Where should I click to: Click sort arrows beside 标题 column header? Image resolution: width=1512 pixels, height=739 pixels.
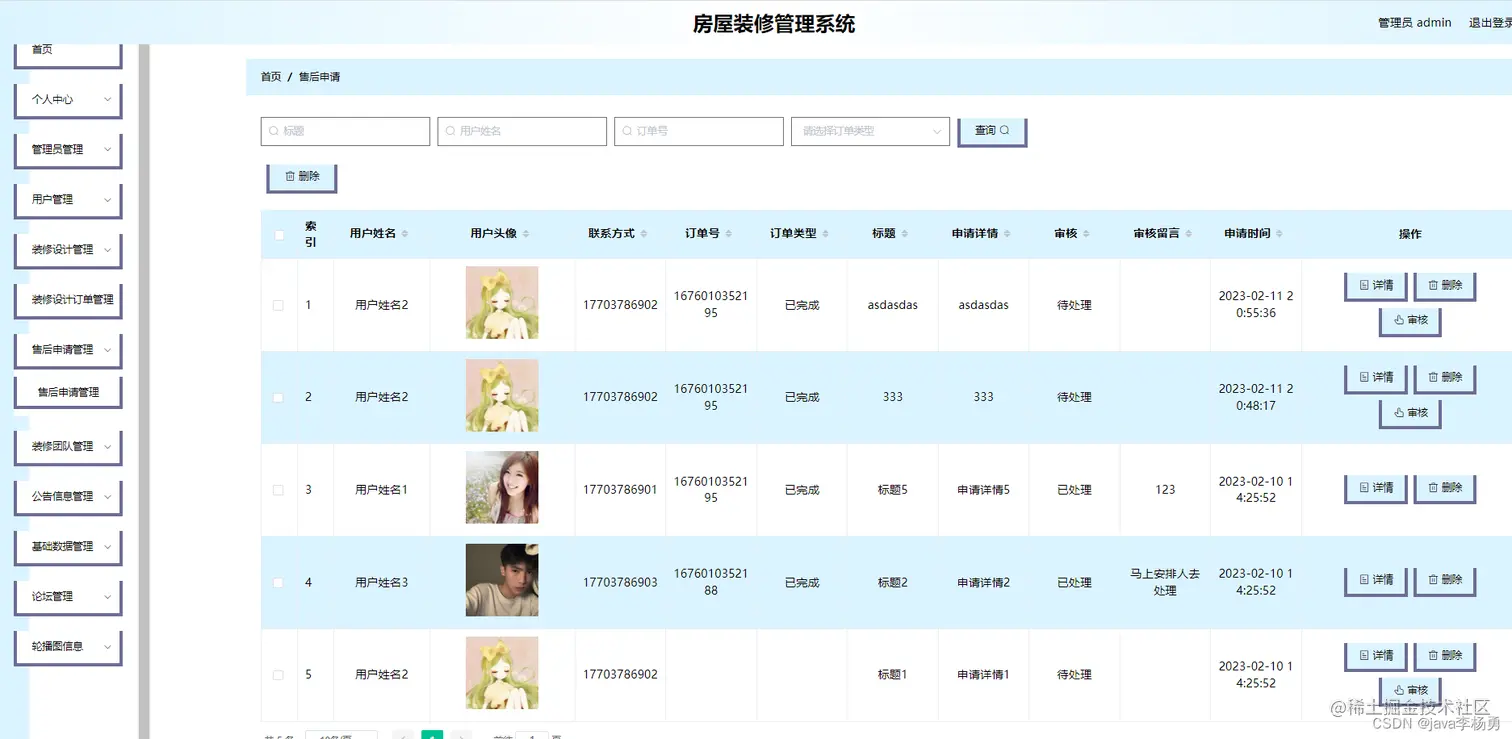[905, 234]
